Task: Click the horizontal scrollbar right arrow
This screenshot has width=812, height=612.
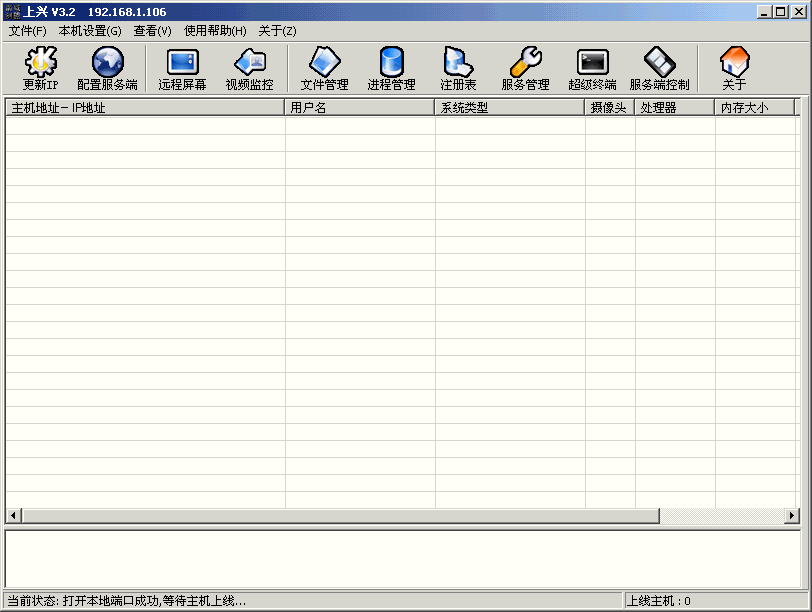Action: coord(792,516)
